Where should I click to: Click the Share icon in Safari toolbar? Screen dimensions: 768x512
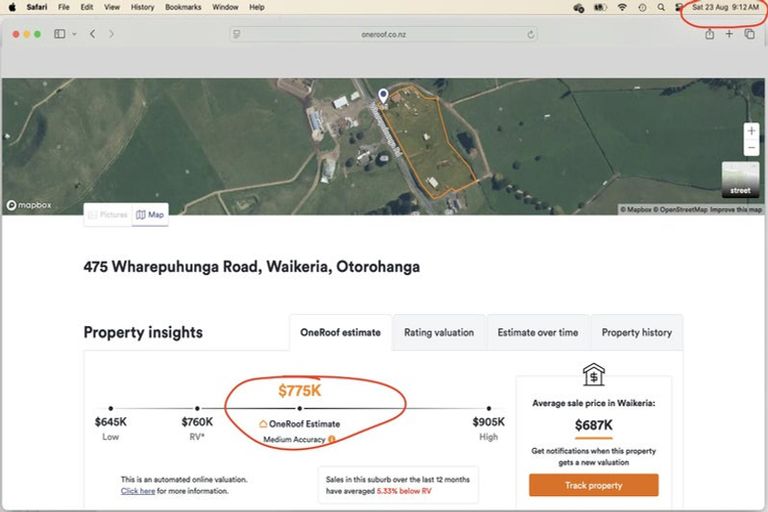(x=709, y=34)
